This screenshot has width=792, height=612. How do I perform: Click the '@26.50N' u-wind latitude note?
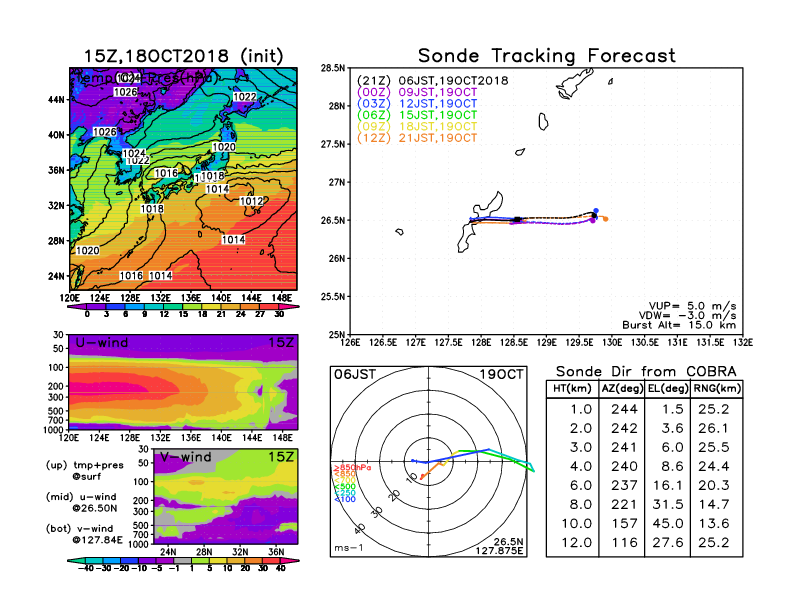[x=94, y=508]
